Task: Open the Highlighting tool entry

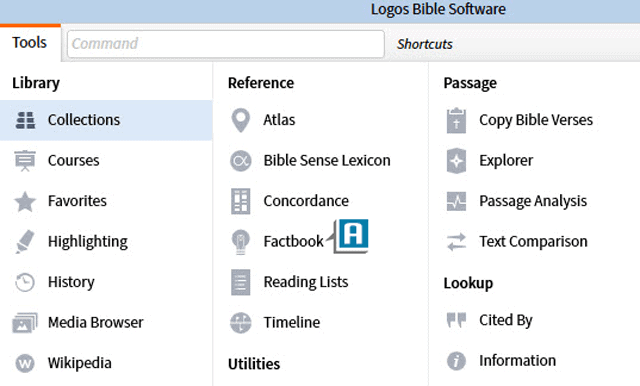Action: pyautogui.click(x=88, y=242)
